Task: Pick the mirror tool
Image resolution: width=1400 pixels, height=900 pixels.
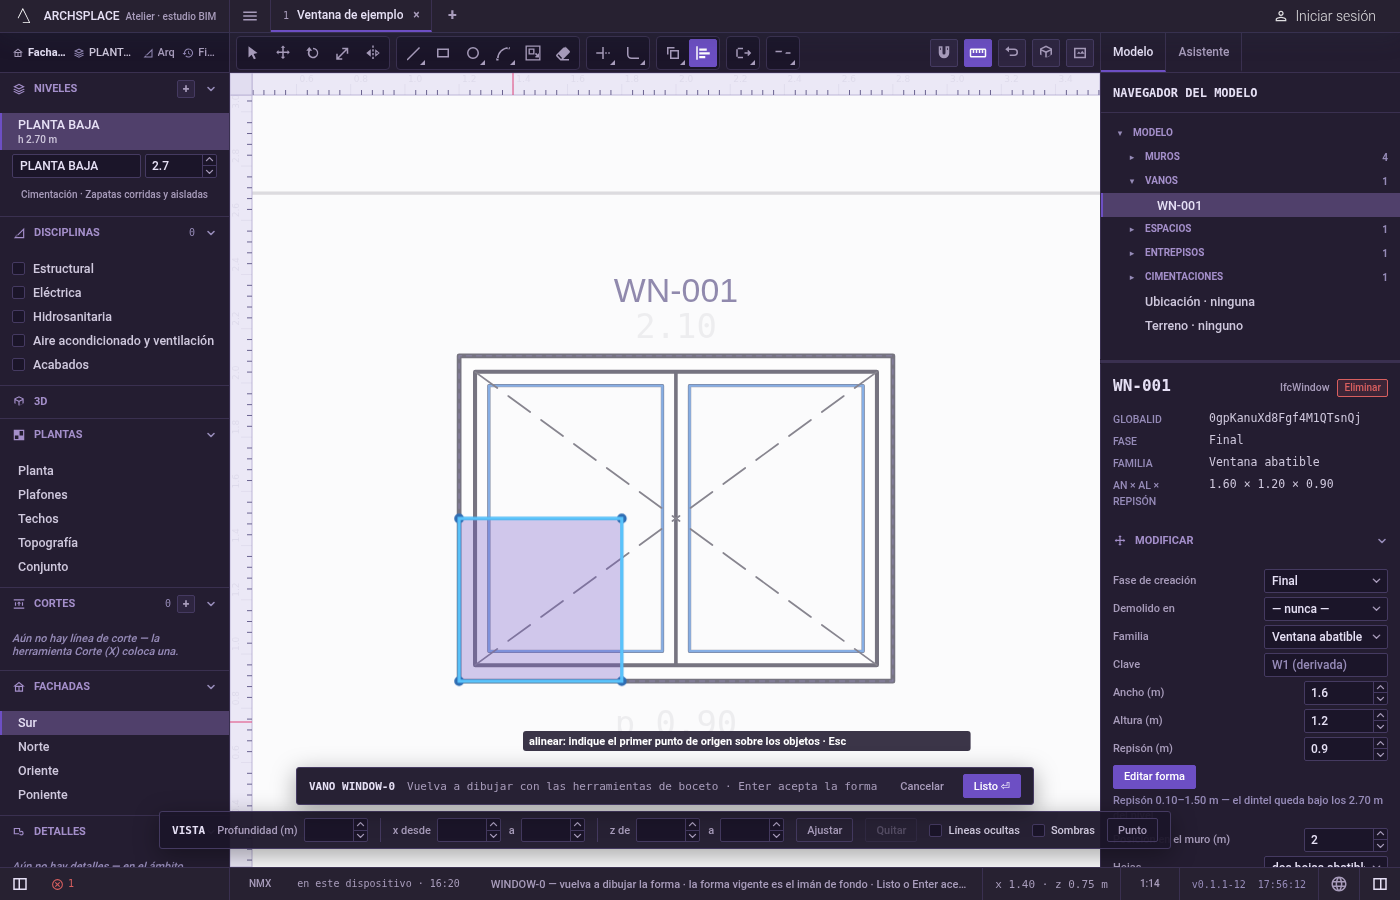Action: 373,53
